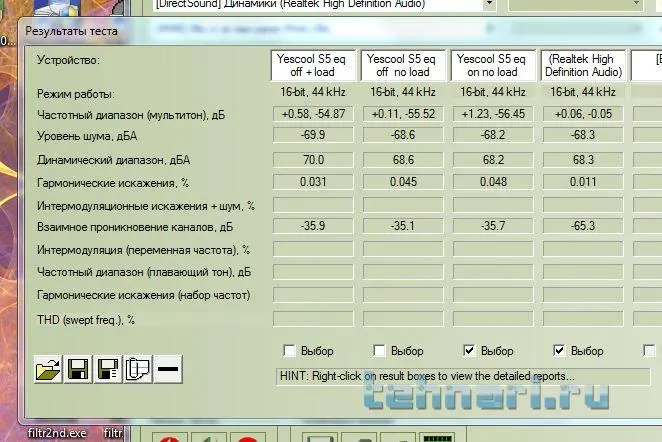662x442 pixels.
Task: Click crosstalk result -35.9
Action: pos(313,226)
